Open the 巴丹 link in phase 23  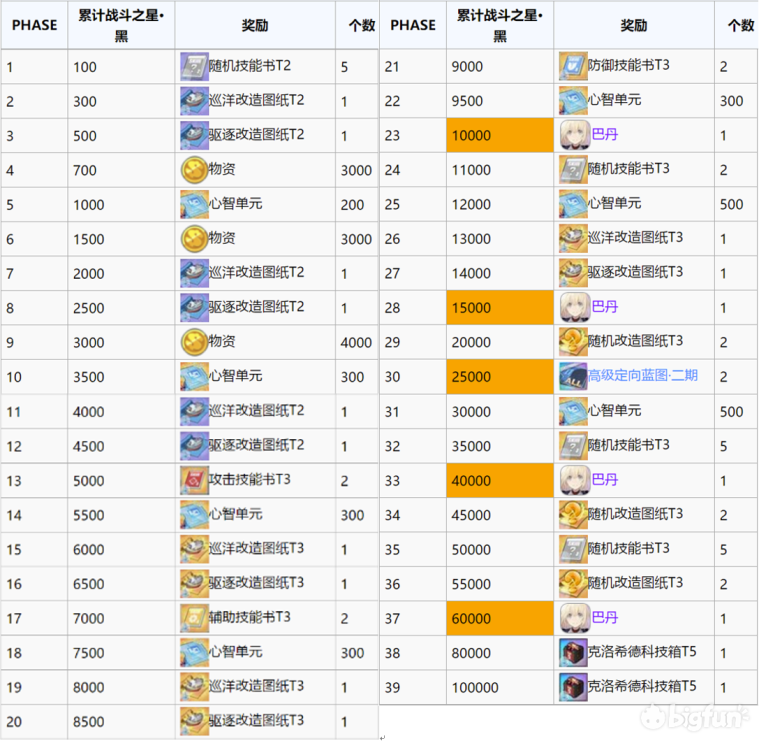click(605, 134)
